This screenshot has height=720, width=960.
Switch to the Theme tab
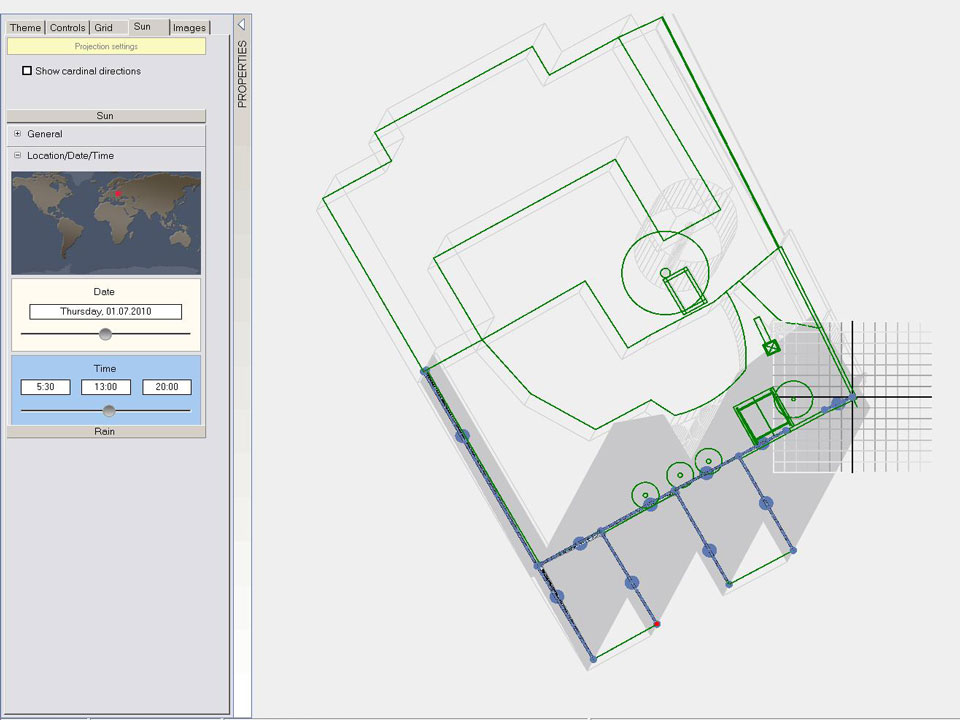(26, 27)
